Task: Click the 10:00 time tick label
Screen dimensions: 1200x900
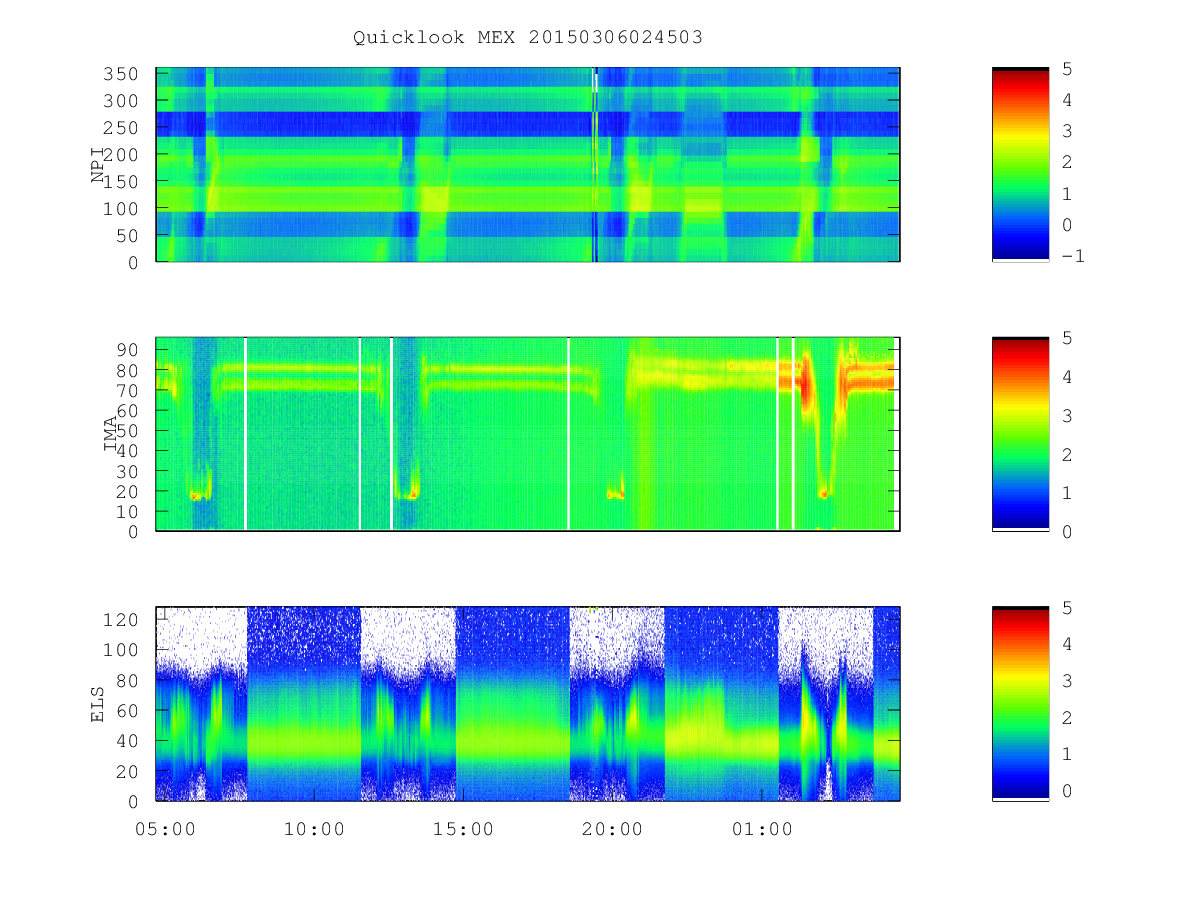Action: click(314, 829)
